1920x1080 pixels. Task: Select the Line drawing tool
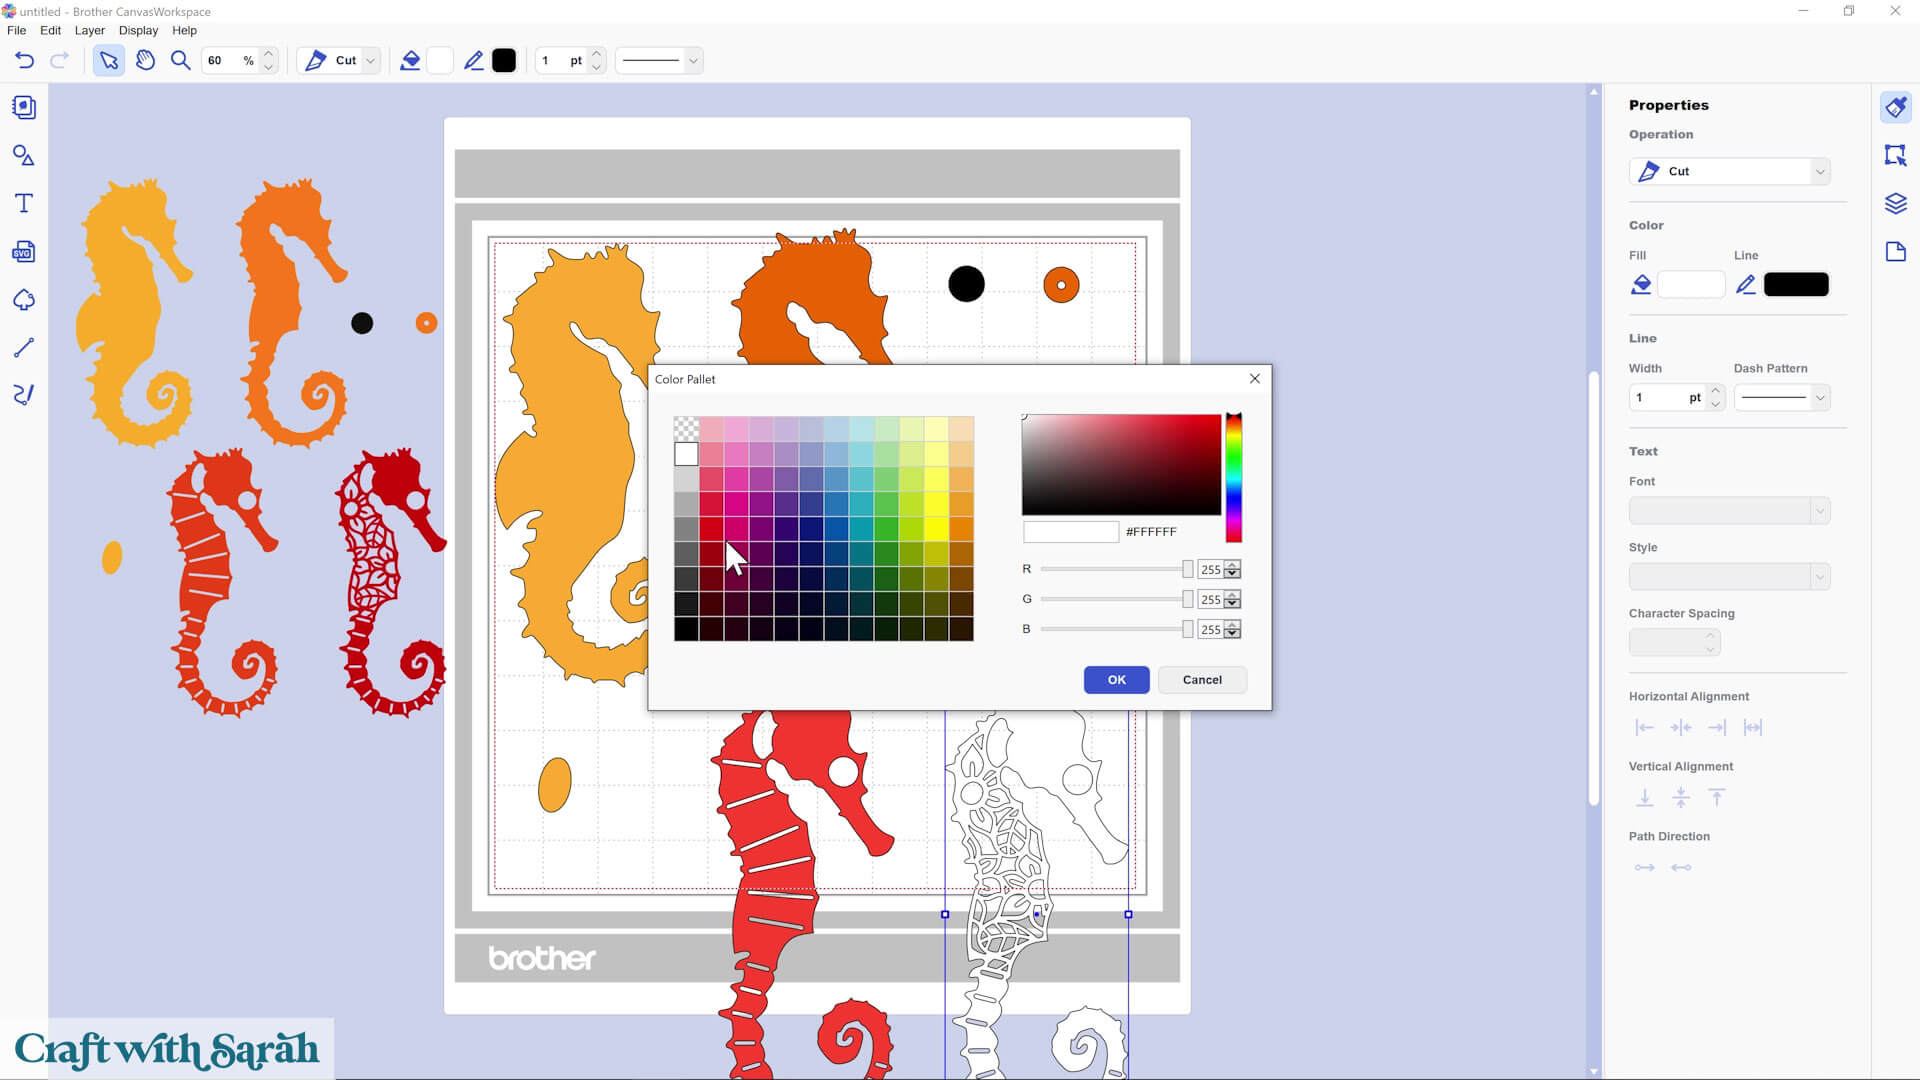pos(24,347)
